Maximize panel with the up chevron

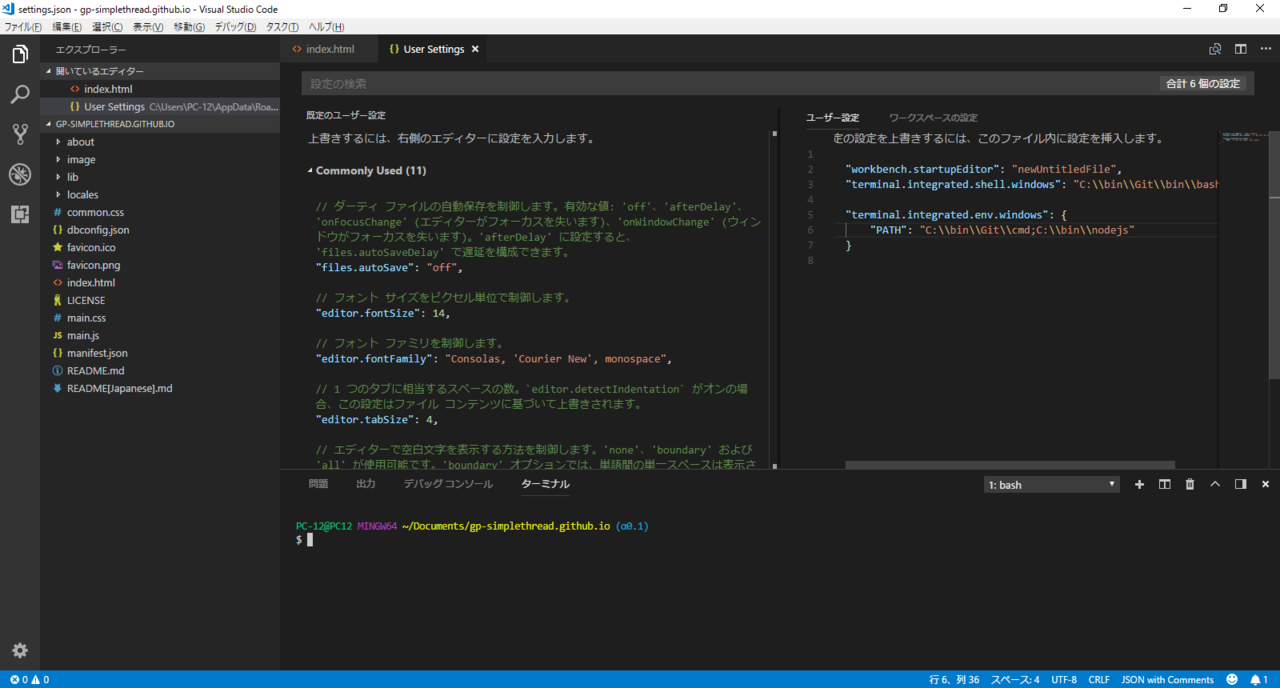click(x=1215, y=484)
